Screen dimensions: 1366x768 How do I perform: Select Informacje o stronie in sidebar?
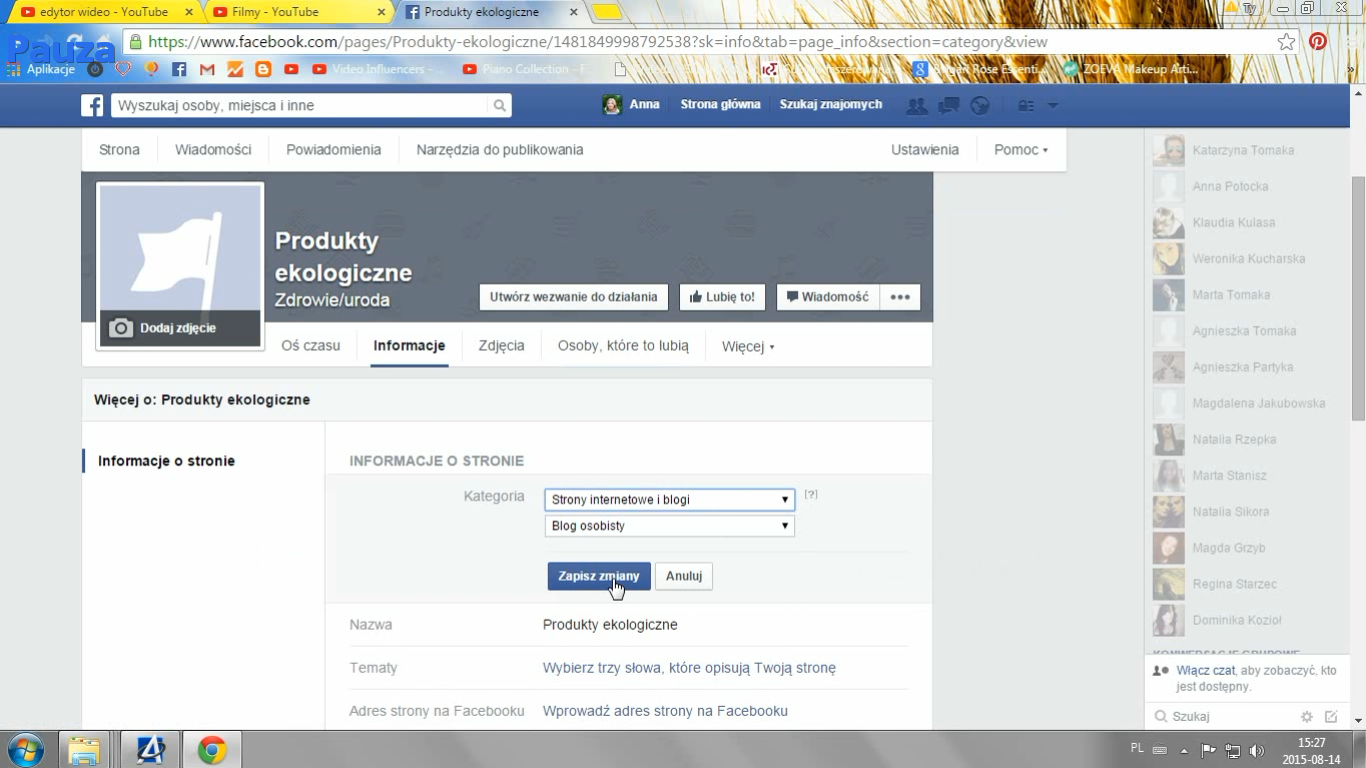166,461
